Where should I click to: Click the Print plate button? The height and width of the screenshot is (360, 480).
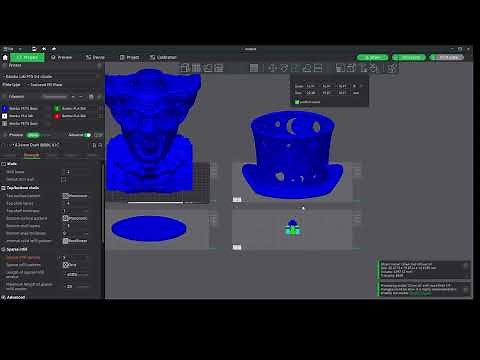(x=446, y=57)
